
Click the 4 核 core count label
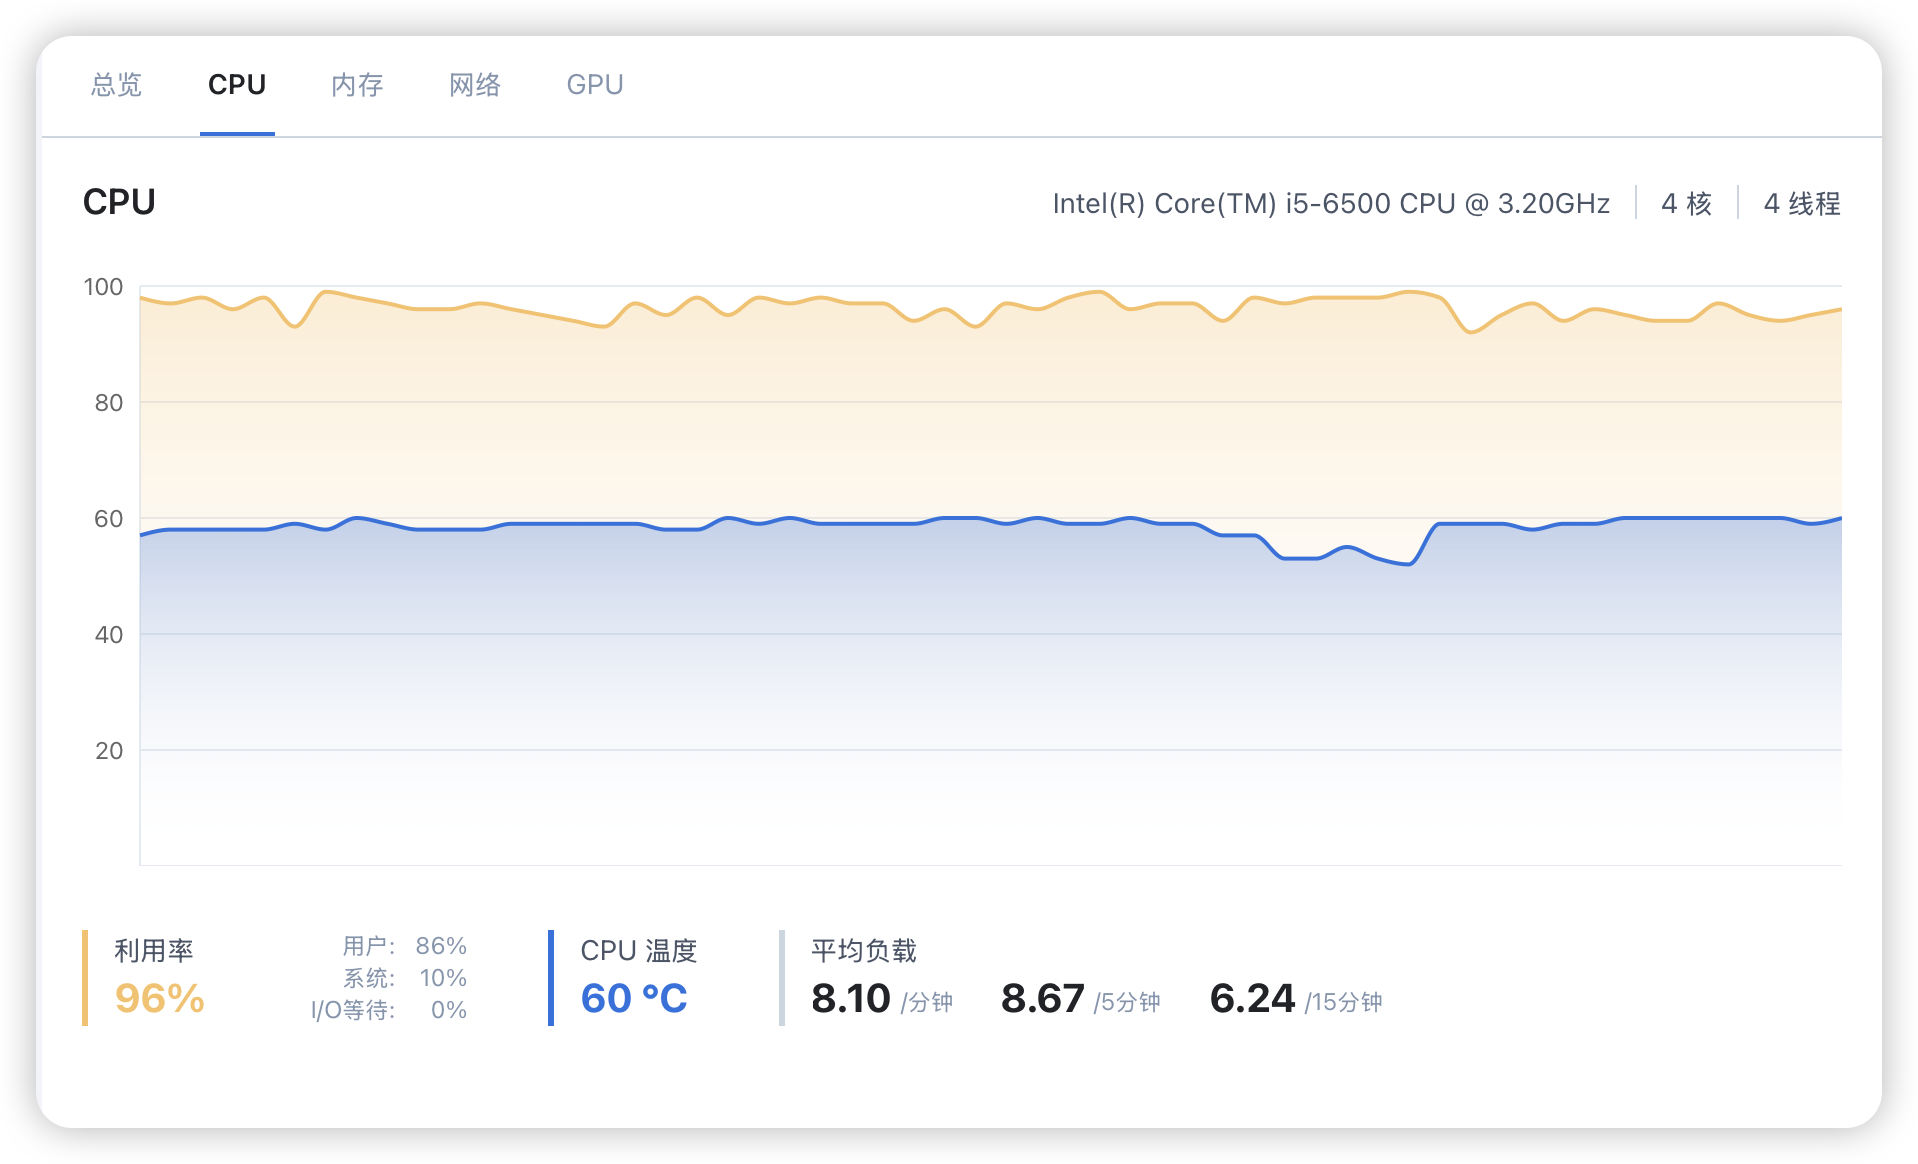click(1686, 204)
